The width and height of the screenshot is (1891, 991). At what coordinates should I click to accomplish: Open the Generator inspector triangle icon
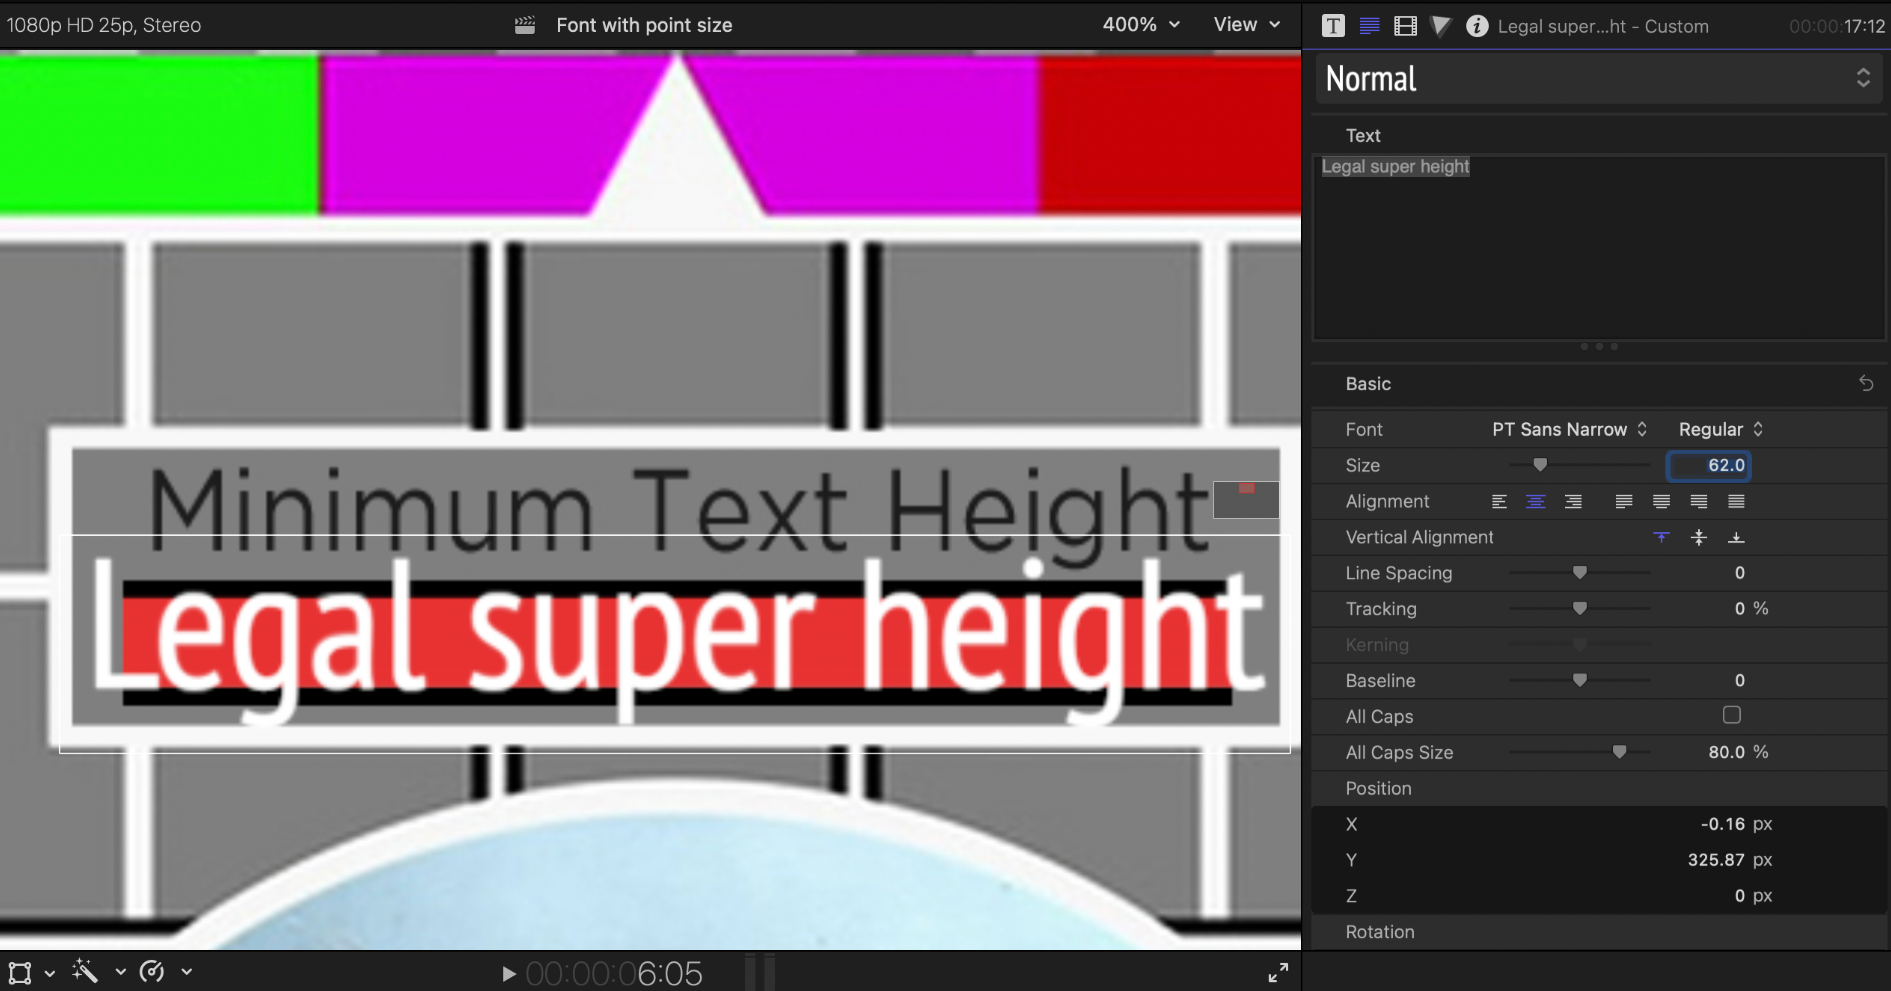[x=1440, y=26]
